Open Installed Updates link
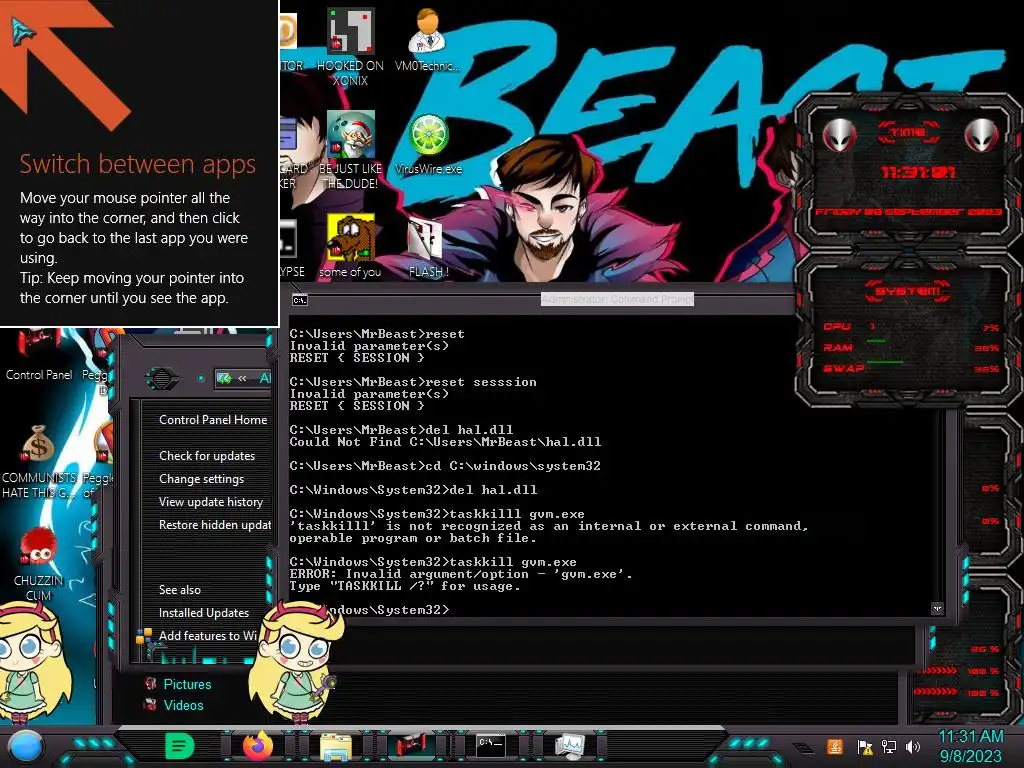Screen dimensions: 1024x768 [x=204, y=613]
